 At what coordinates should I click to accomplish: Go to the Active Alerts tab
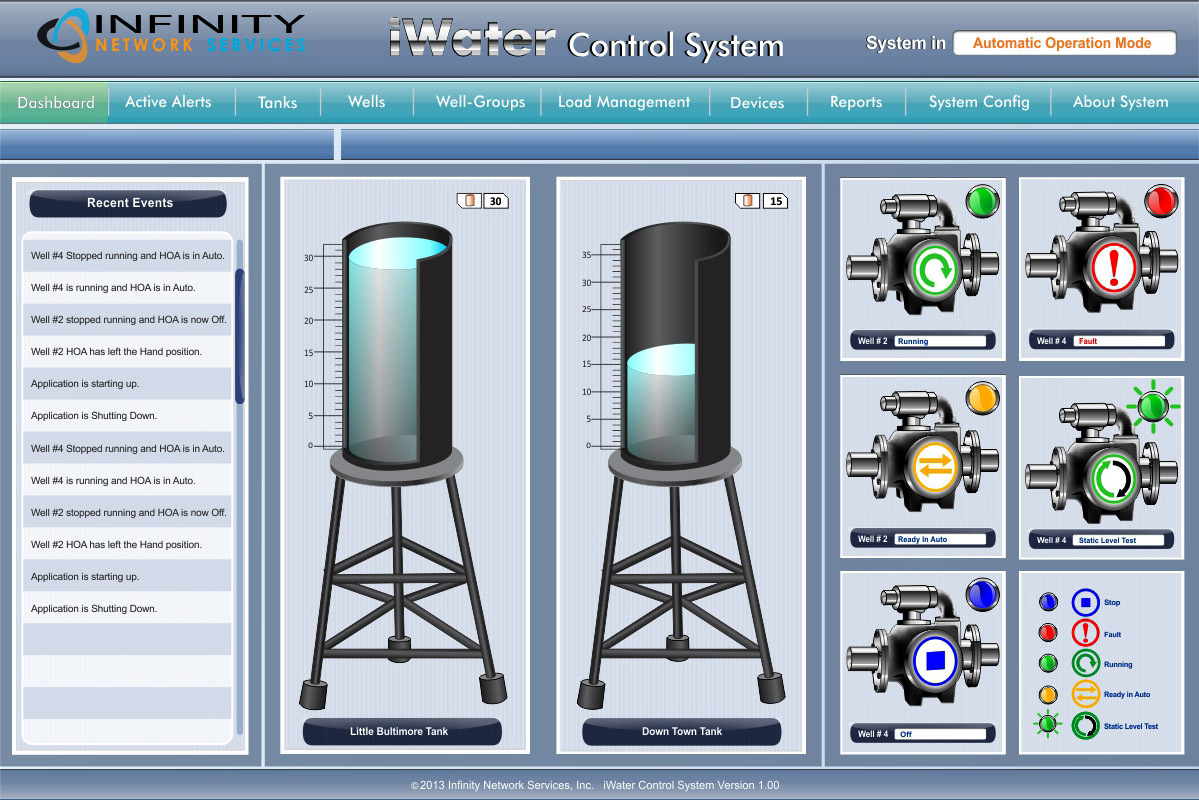[x=168, y=102]
